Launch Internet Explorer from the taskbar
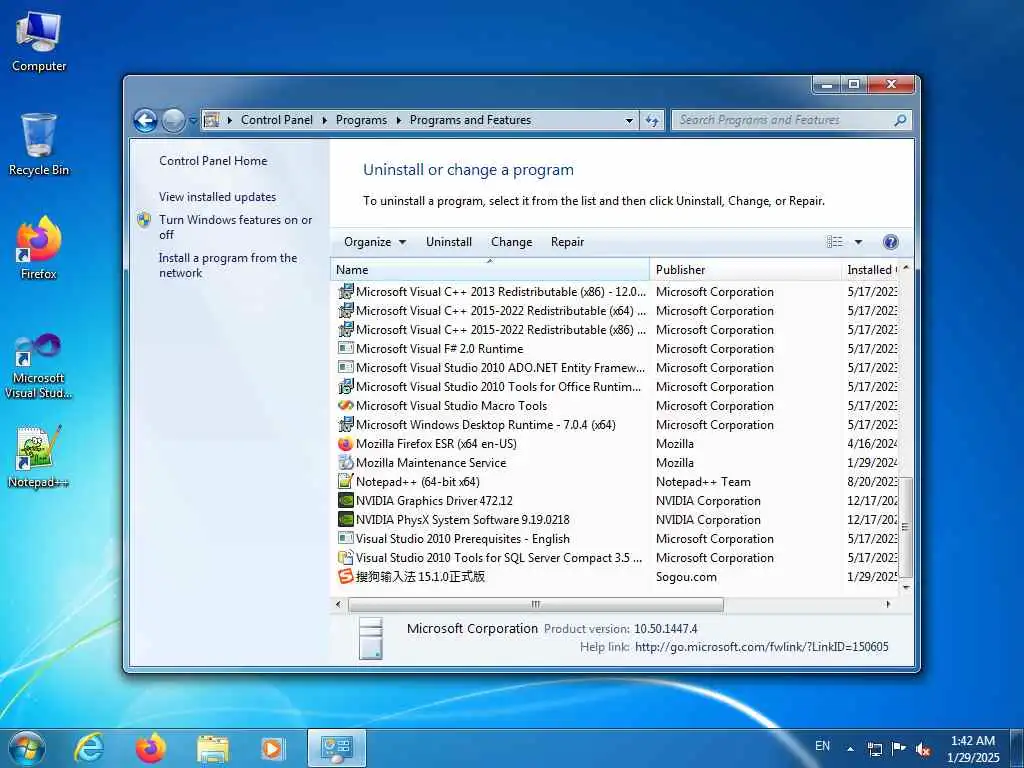 pos(89,748)
